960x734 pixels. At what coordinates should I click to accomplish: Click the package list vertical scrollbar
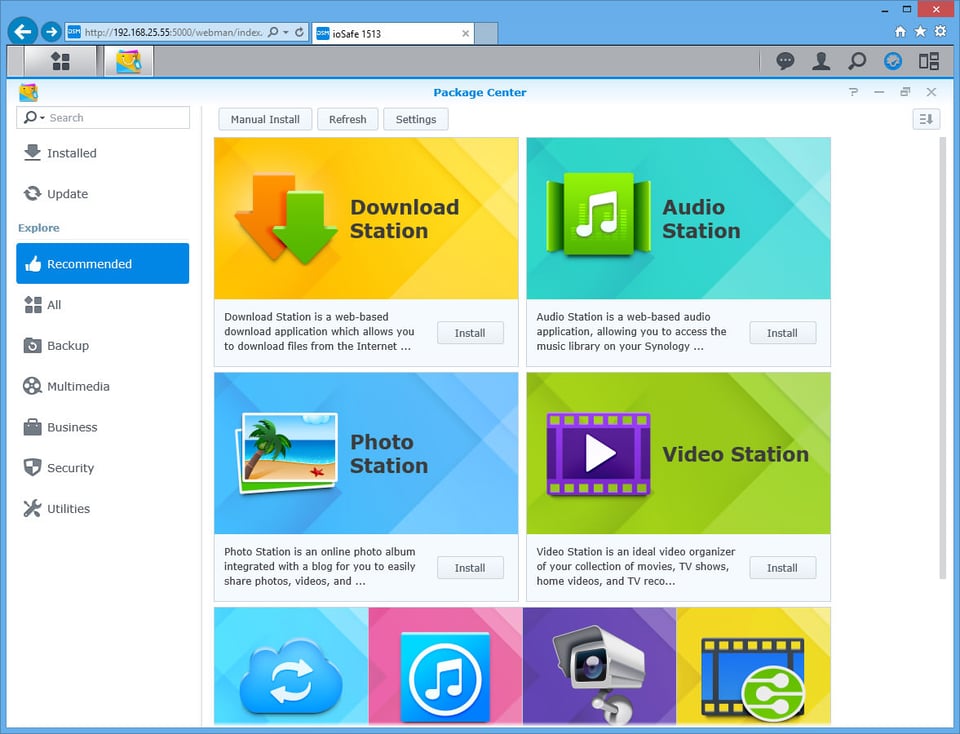coord(943,358)
